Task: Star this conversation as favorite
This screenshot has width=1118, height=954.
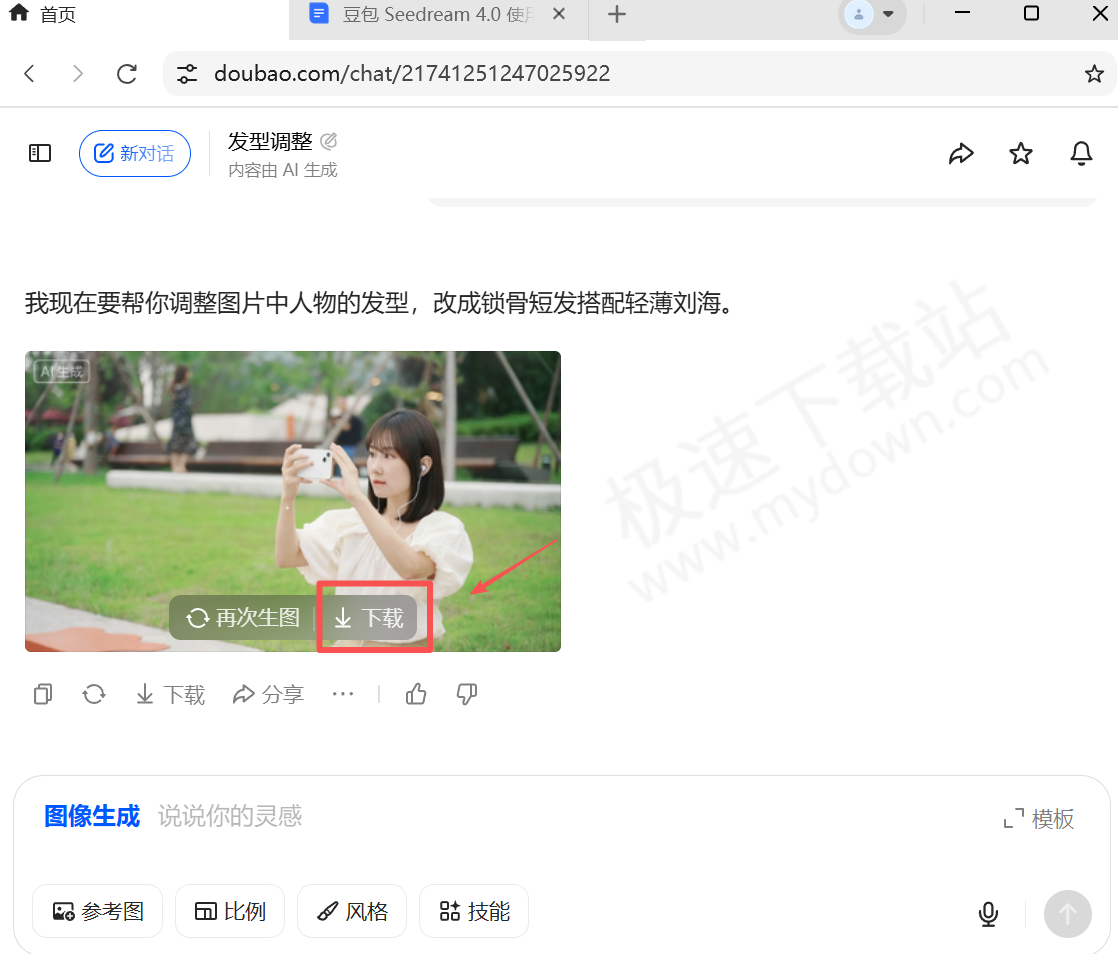Action: [1021, 153]
